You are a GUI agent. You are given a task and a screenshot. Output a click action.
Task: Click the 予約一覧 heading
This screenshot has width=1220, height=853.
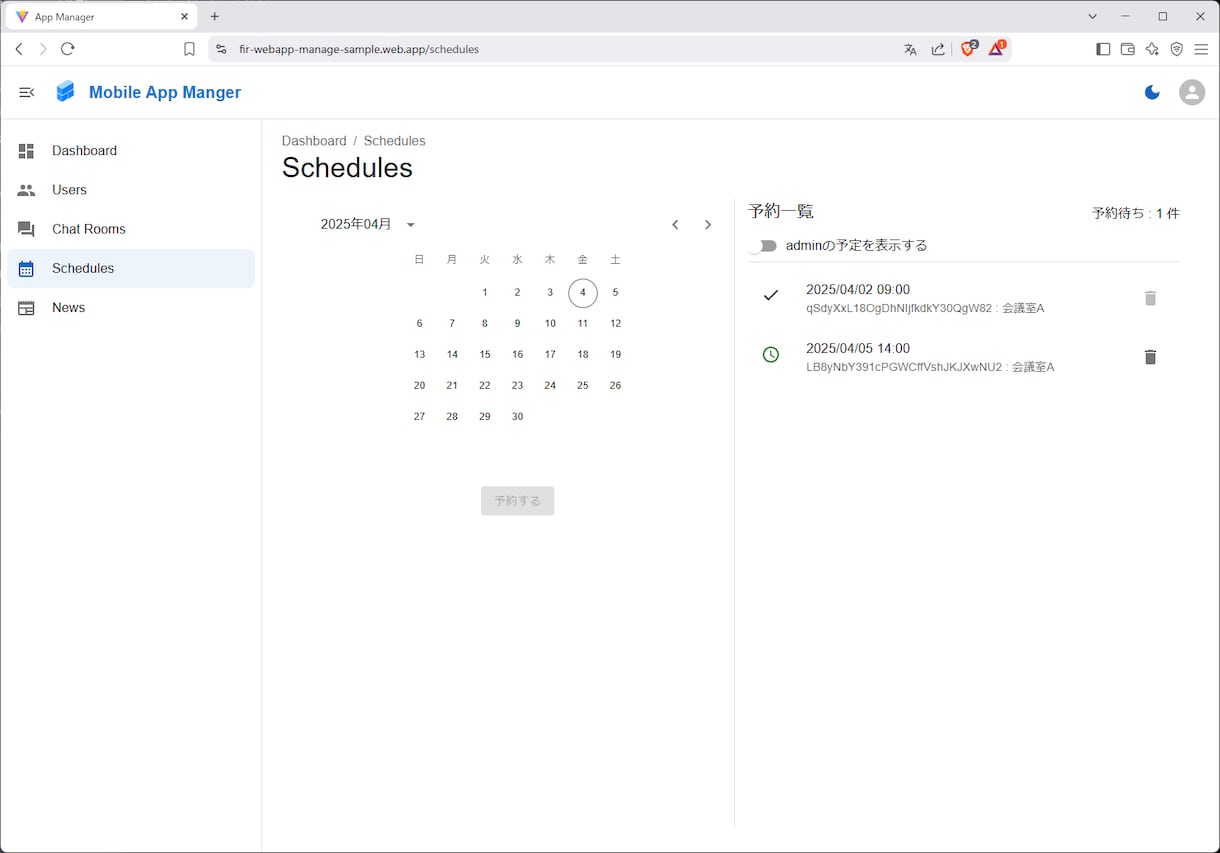pos(781,212)
